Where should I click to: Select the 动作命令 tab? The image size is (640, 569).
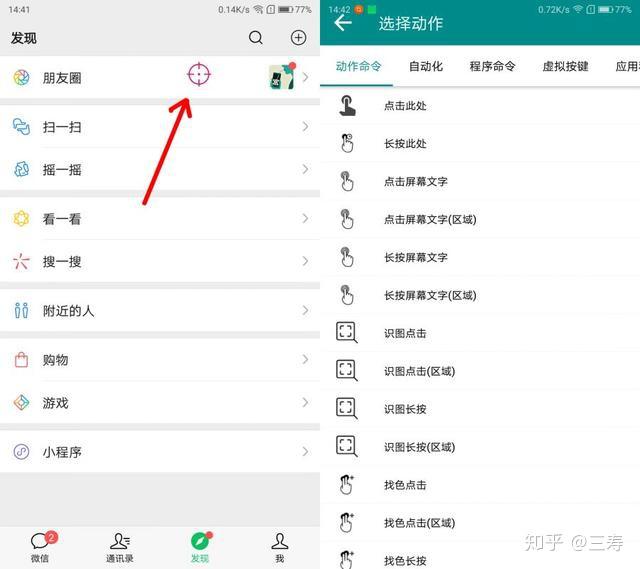tap(358, 66)
